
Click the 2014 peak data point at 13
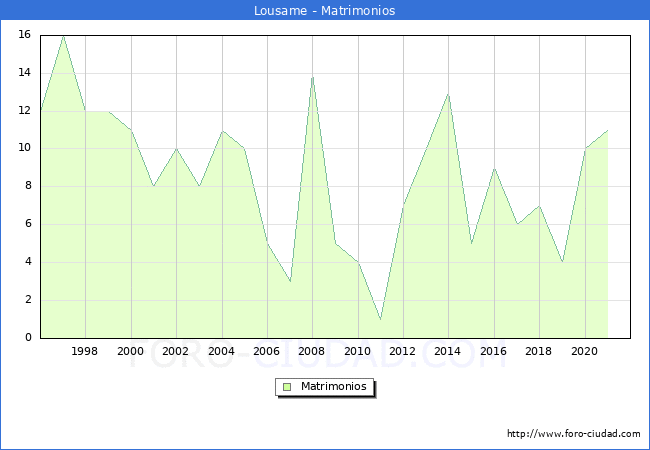tap(448, 95)
